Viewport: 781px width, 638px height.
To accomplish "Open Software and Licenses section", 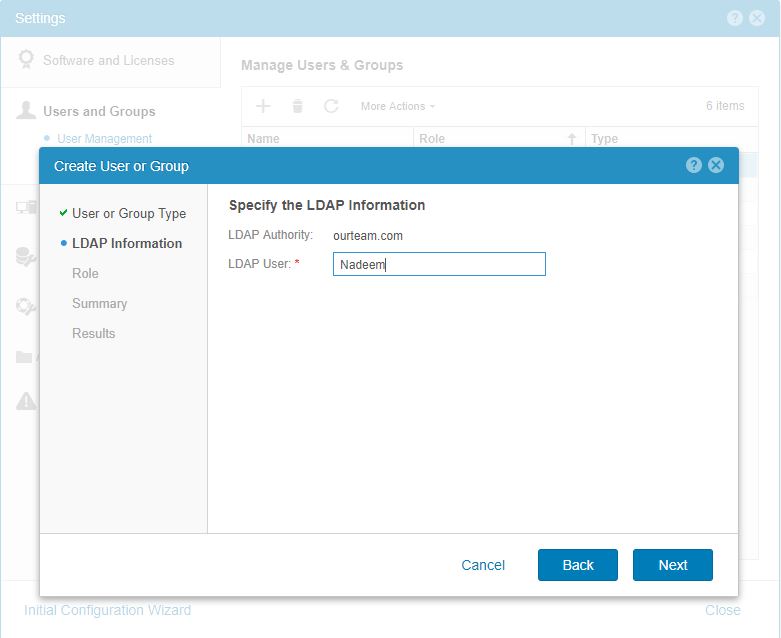I will coord(108,60).
